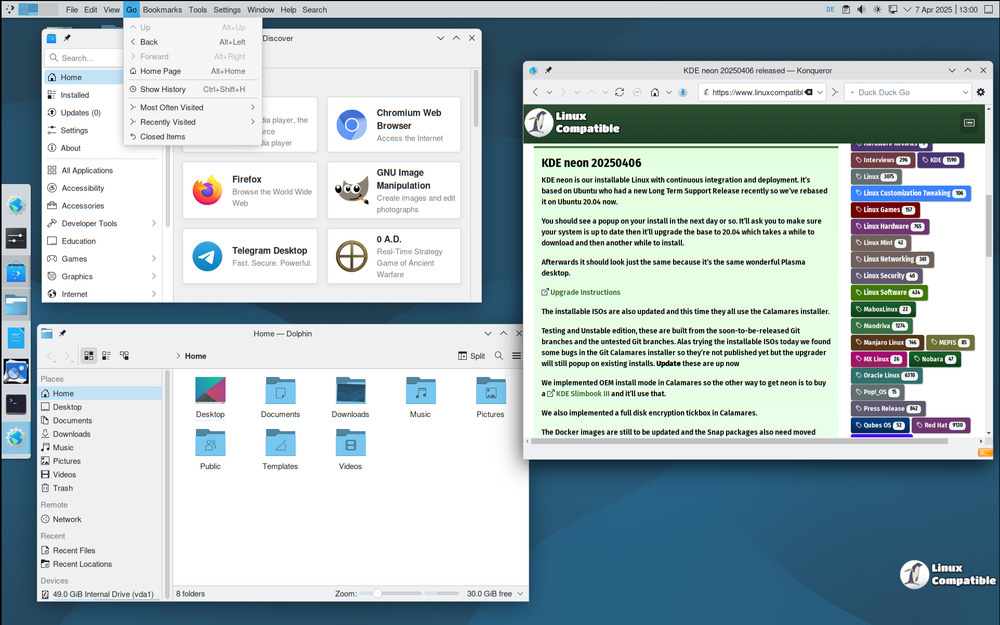
Task: Open the Firefox app entry in Discover
Action: [250, 190]
